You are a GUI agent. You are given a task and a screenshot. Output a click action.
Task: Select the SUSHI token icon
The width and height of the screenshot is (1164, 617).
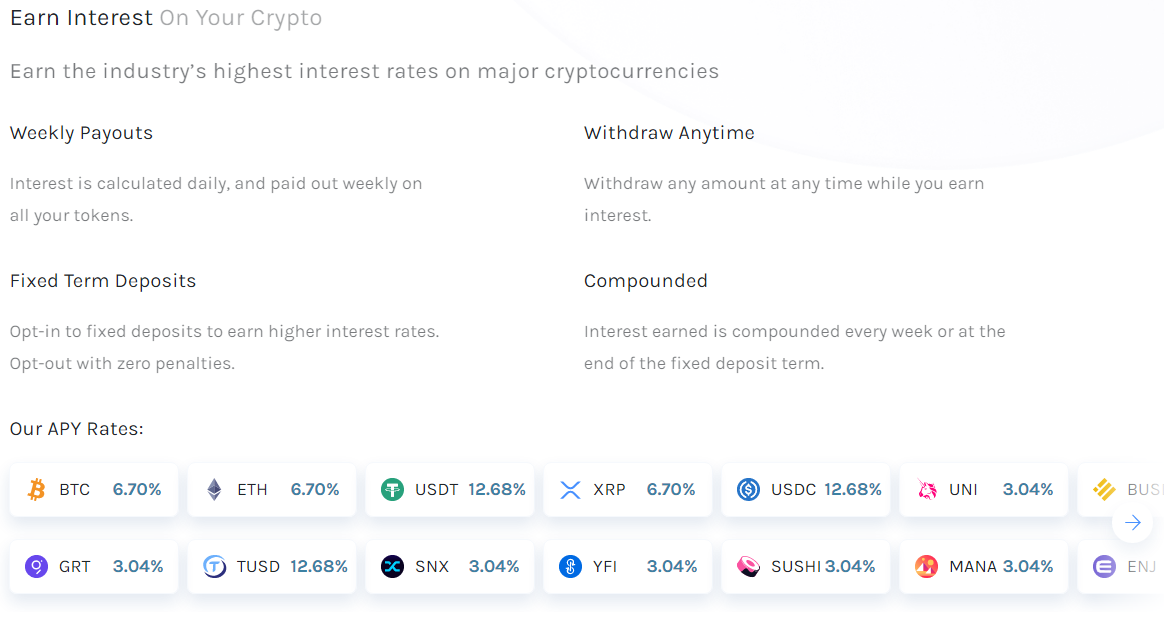[x=743, y=566]
